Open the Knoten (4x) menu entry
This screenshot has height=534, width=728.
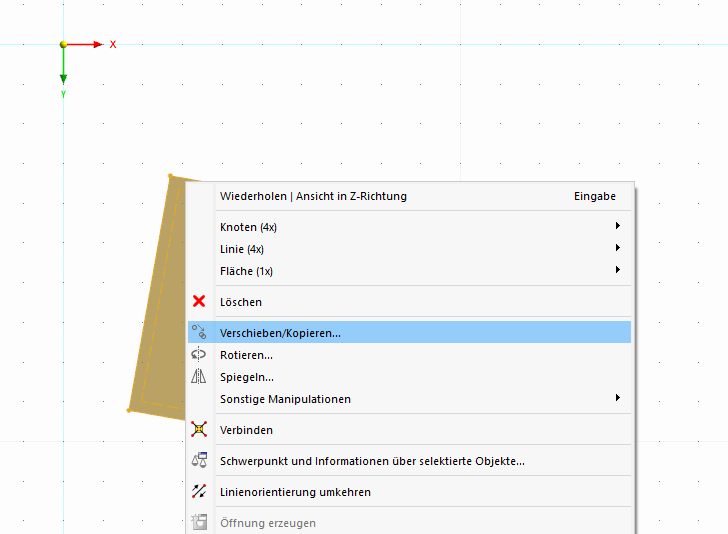click(410, 227)
